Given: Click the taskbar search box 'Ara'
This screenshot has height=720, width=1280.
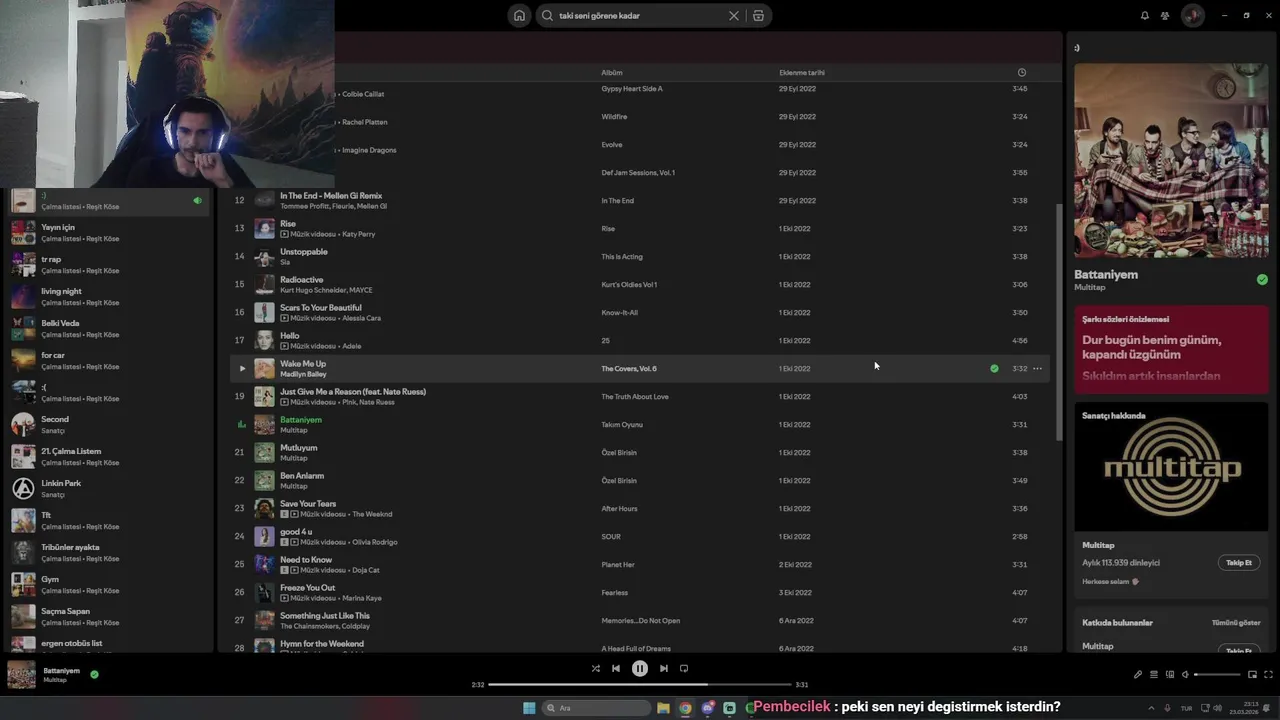Looking at the screenshot, I should click(597, 708).
